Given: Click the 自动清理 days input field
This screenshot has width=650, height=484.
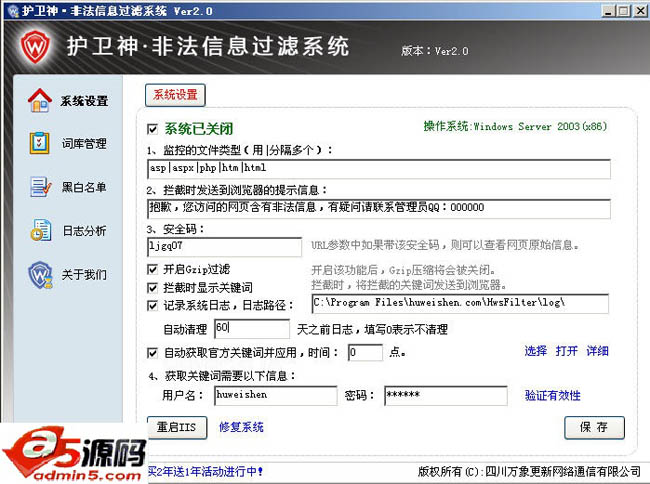Looking at the screenshot, I should 252,329.
